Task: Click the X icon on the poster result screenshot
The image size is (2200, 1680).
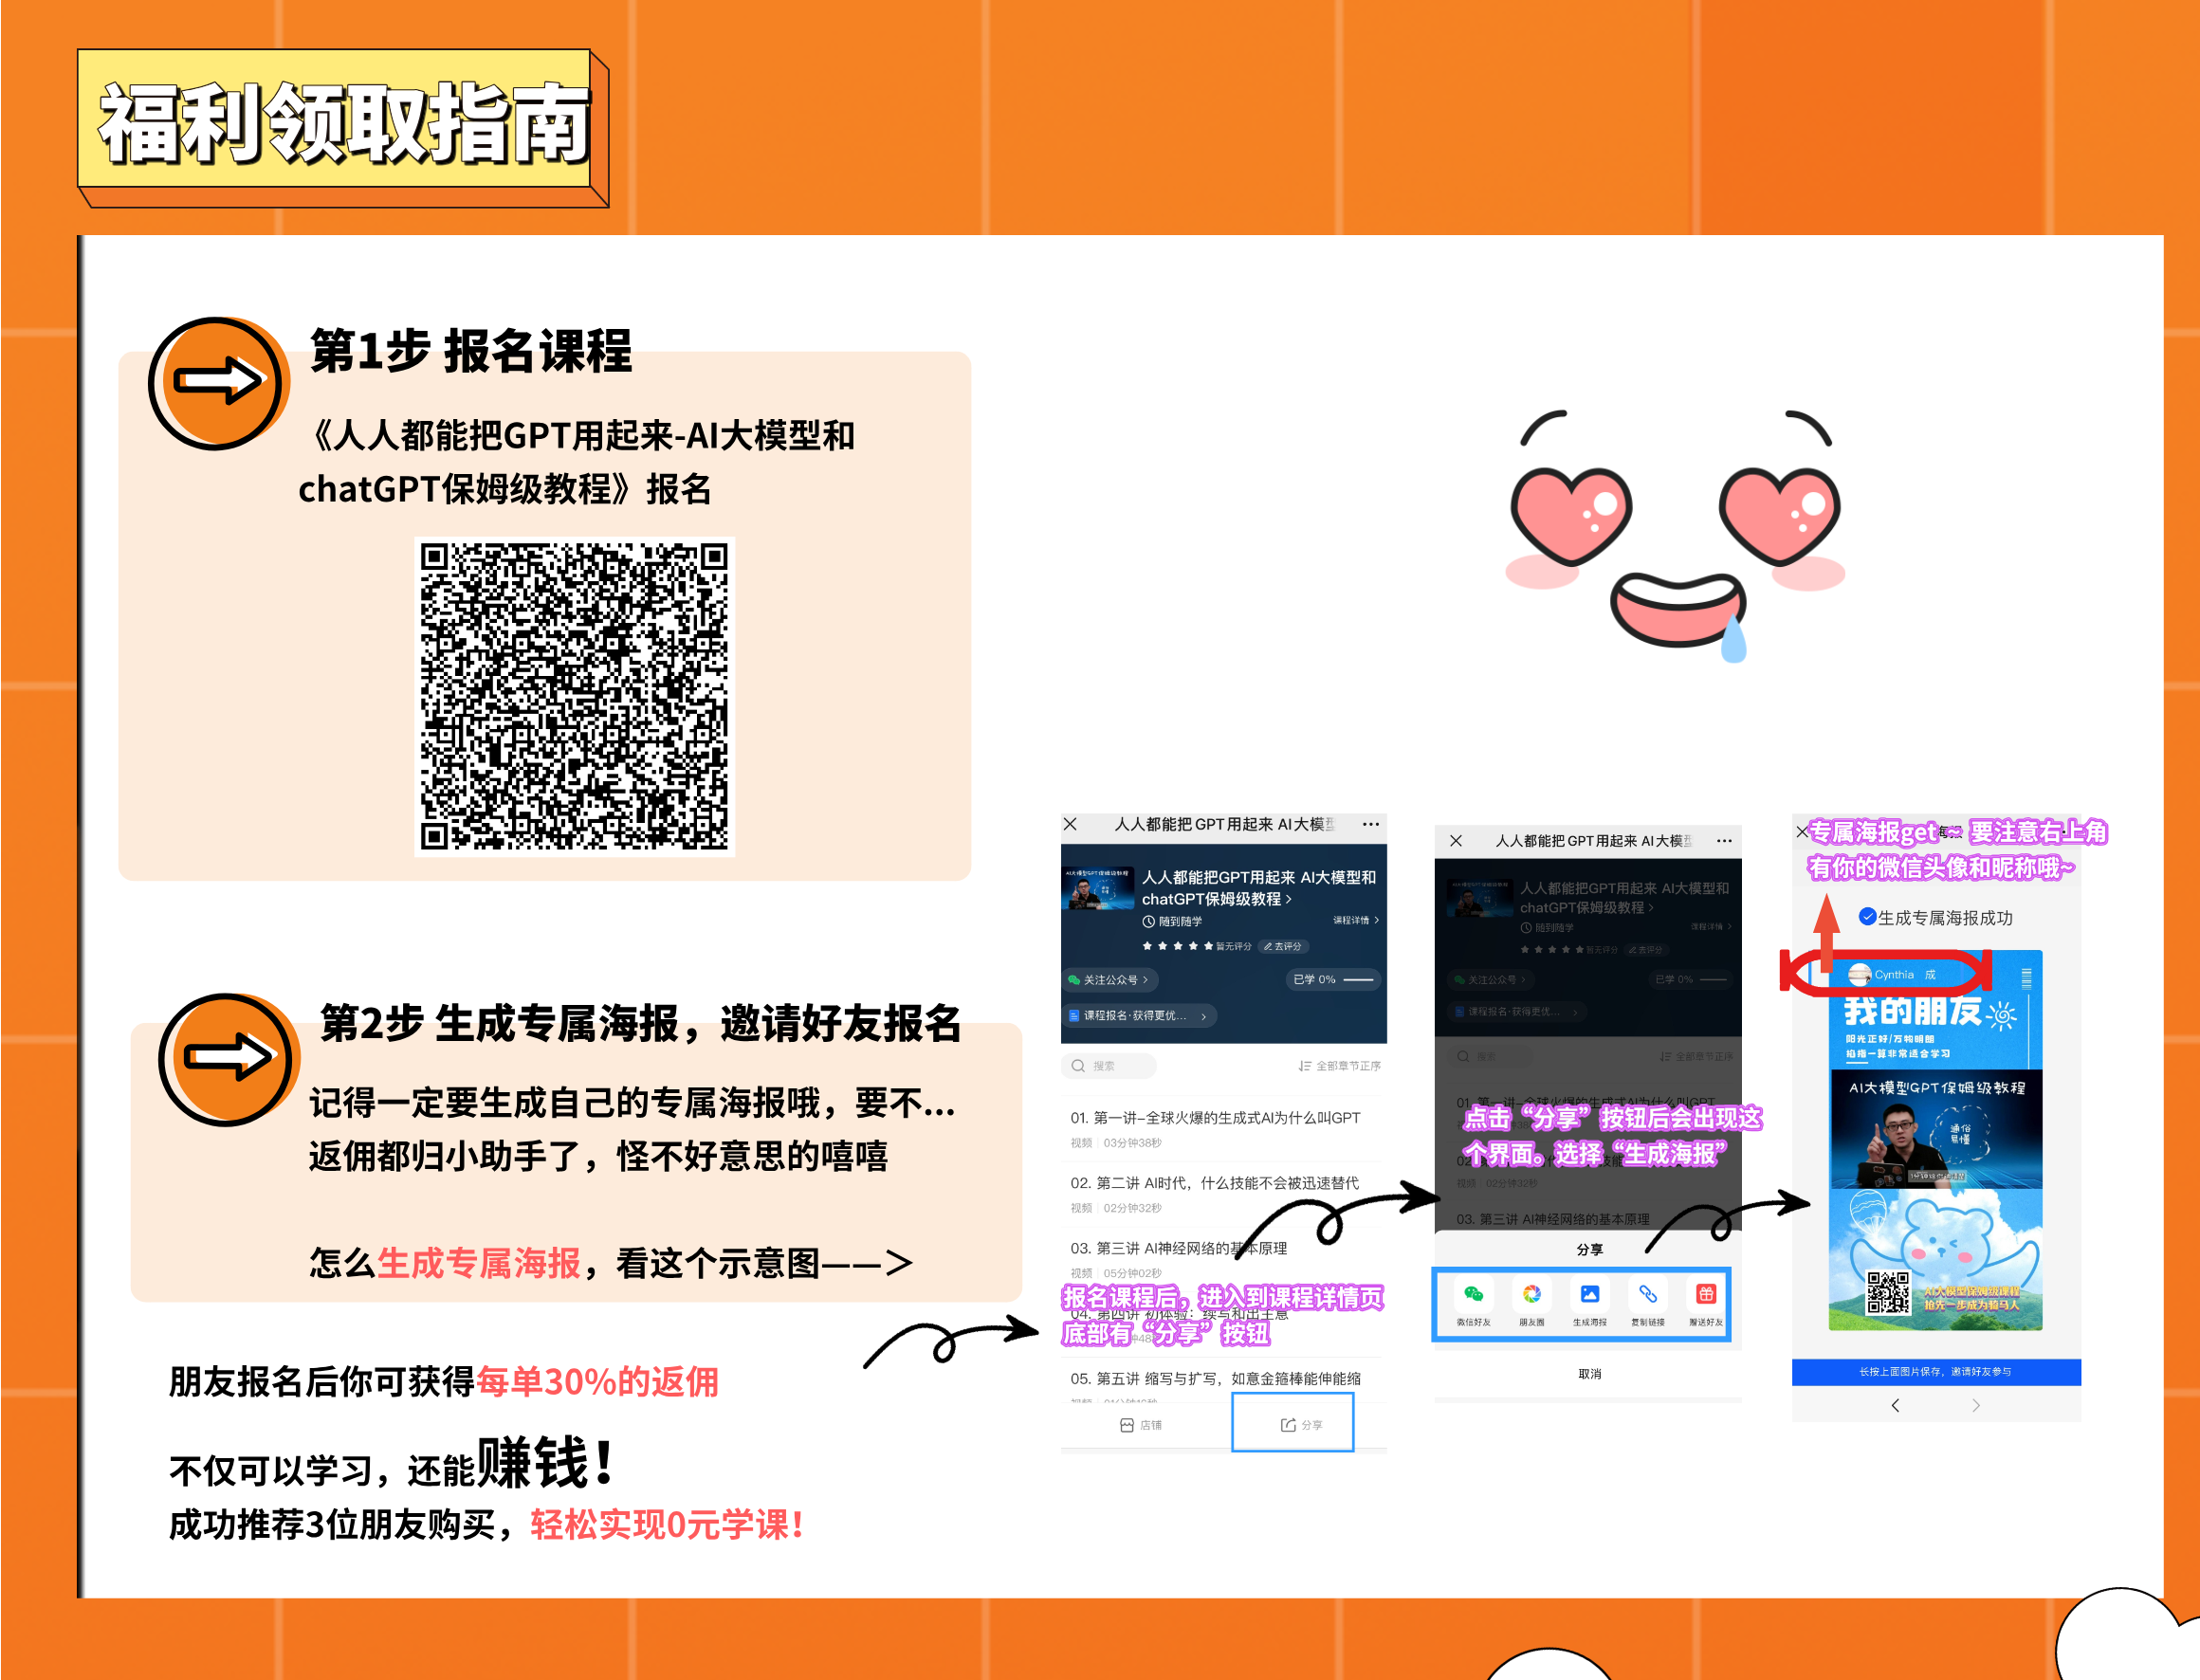Action: (1802, 831)
